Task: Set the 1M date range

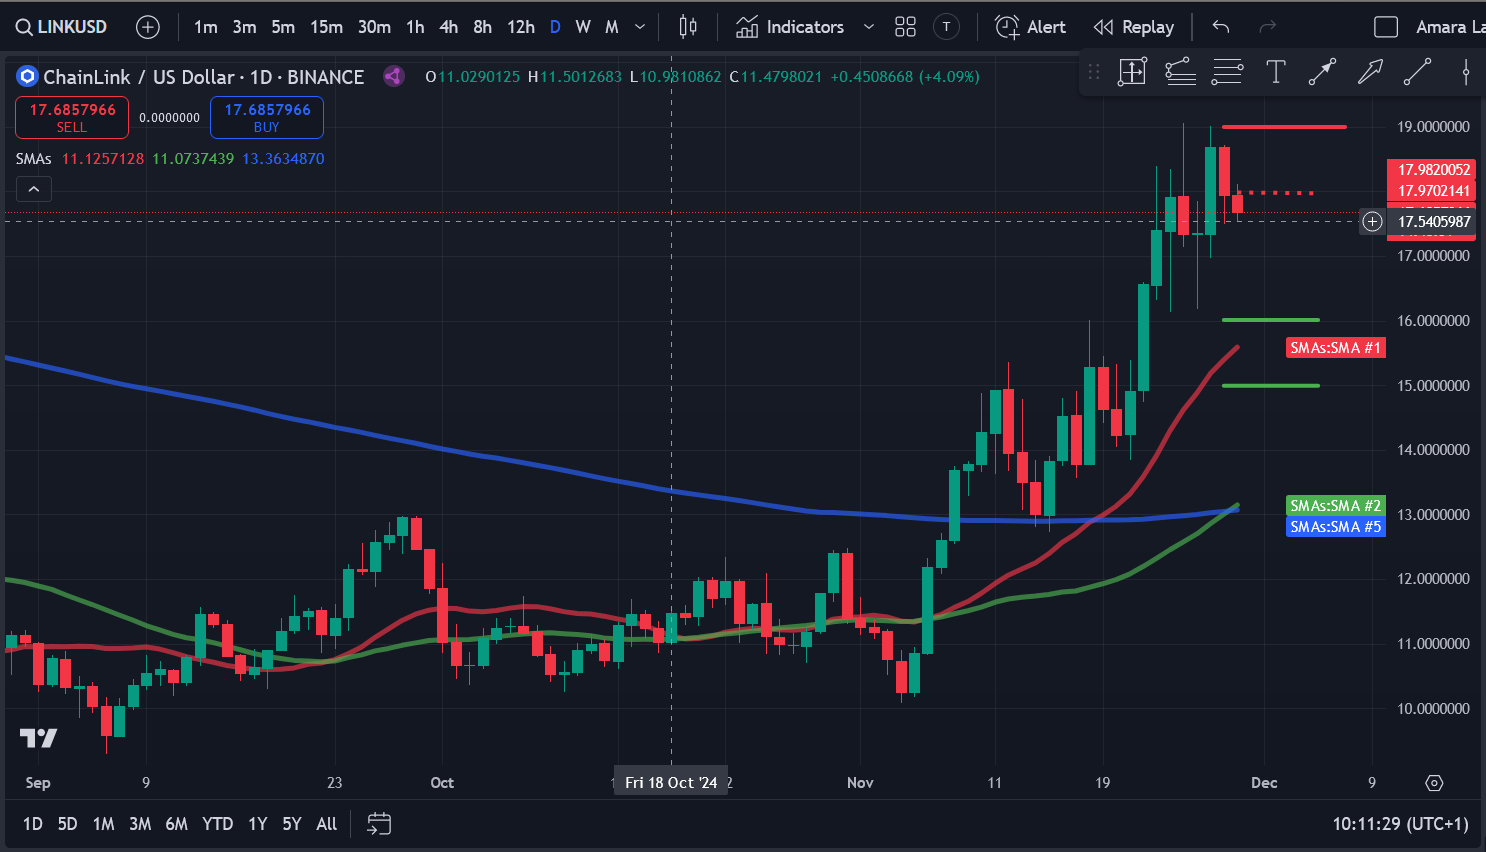Action: (103, 824)
